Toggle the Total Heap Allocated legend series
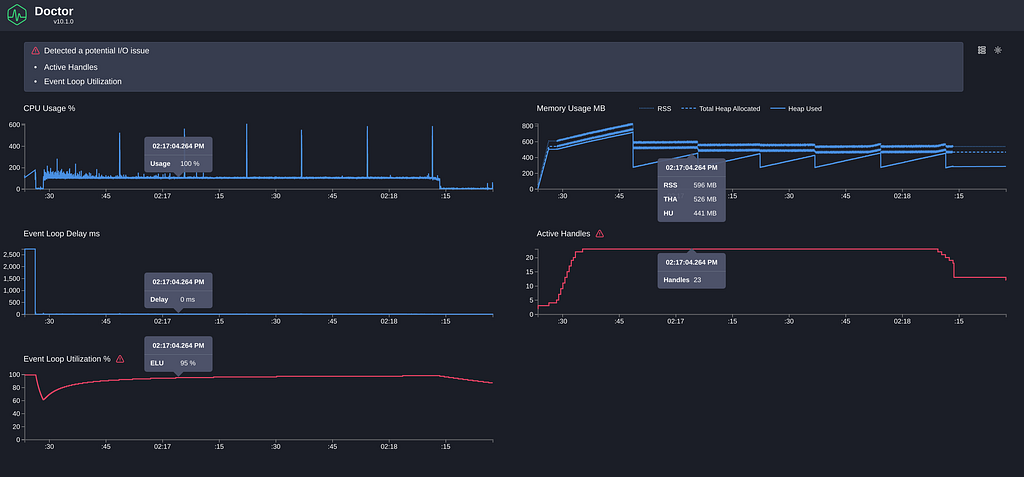The width and height of the screenshot is (1024, 477). [x=720, y=108]
